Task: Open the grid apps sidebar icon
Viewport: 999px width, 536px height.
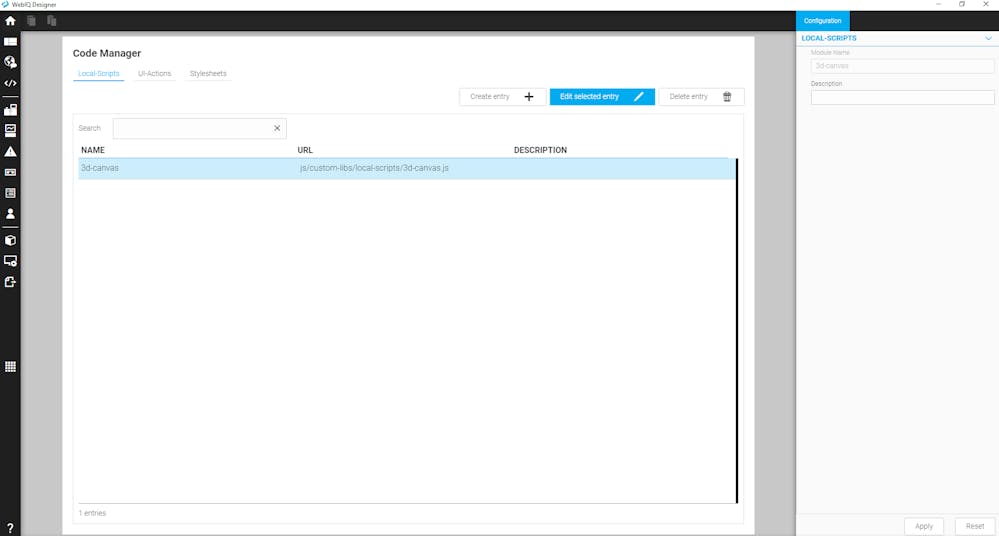Action: click(x=10, y=366)
